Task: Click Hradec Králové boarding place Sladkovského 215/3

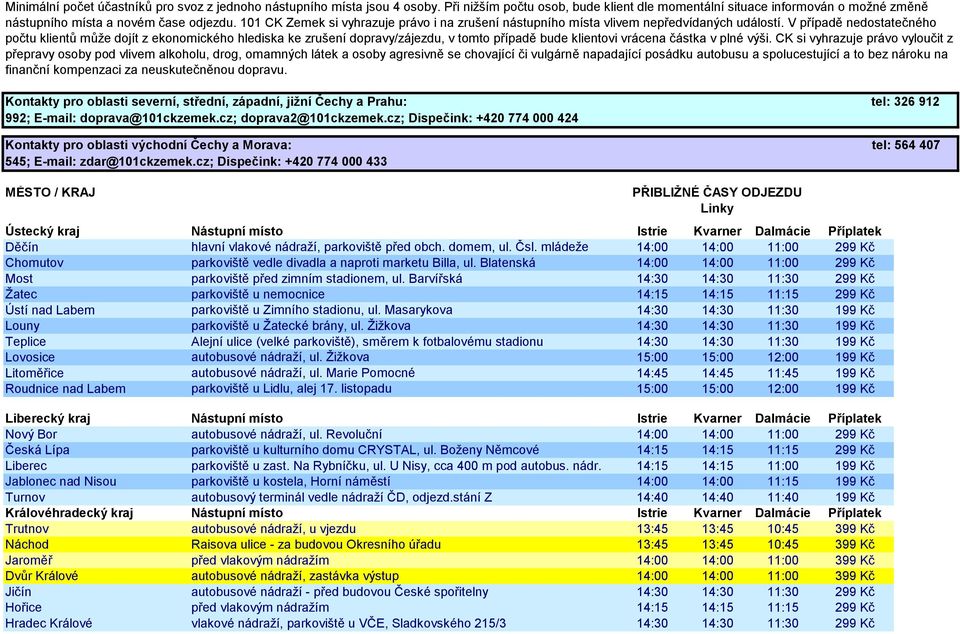Action: click(348, 624)
